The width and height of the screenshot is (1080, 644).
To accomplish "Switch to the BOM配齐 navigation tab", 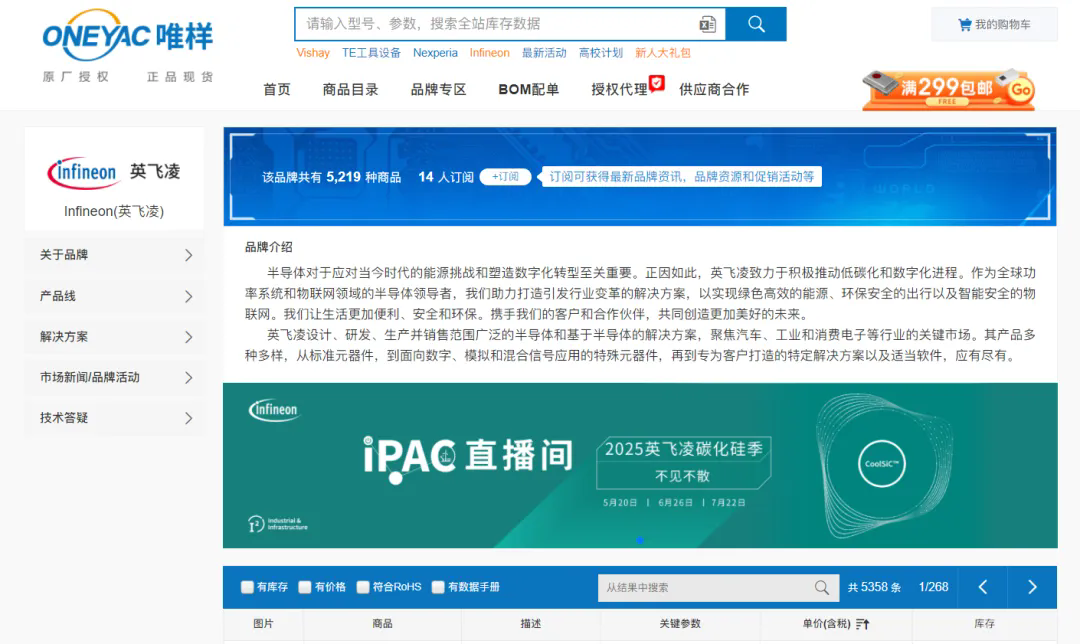I will click(x=528, y=89).
